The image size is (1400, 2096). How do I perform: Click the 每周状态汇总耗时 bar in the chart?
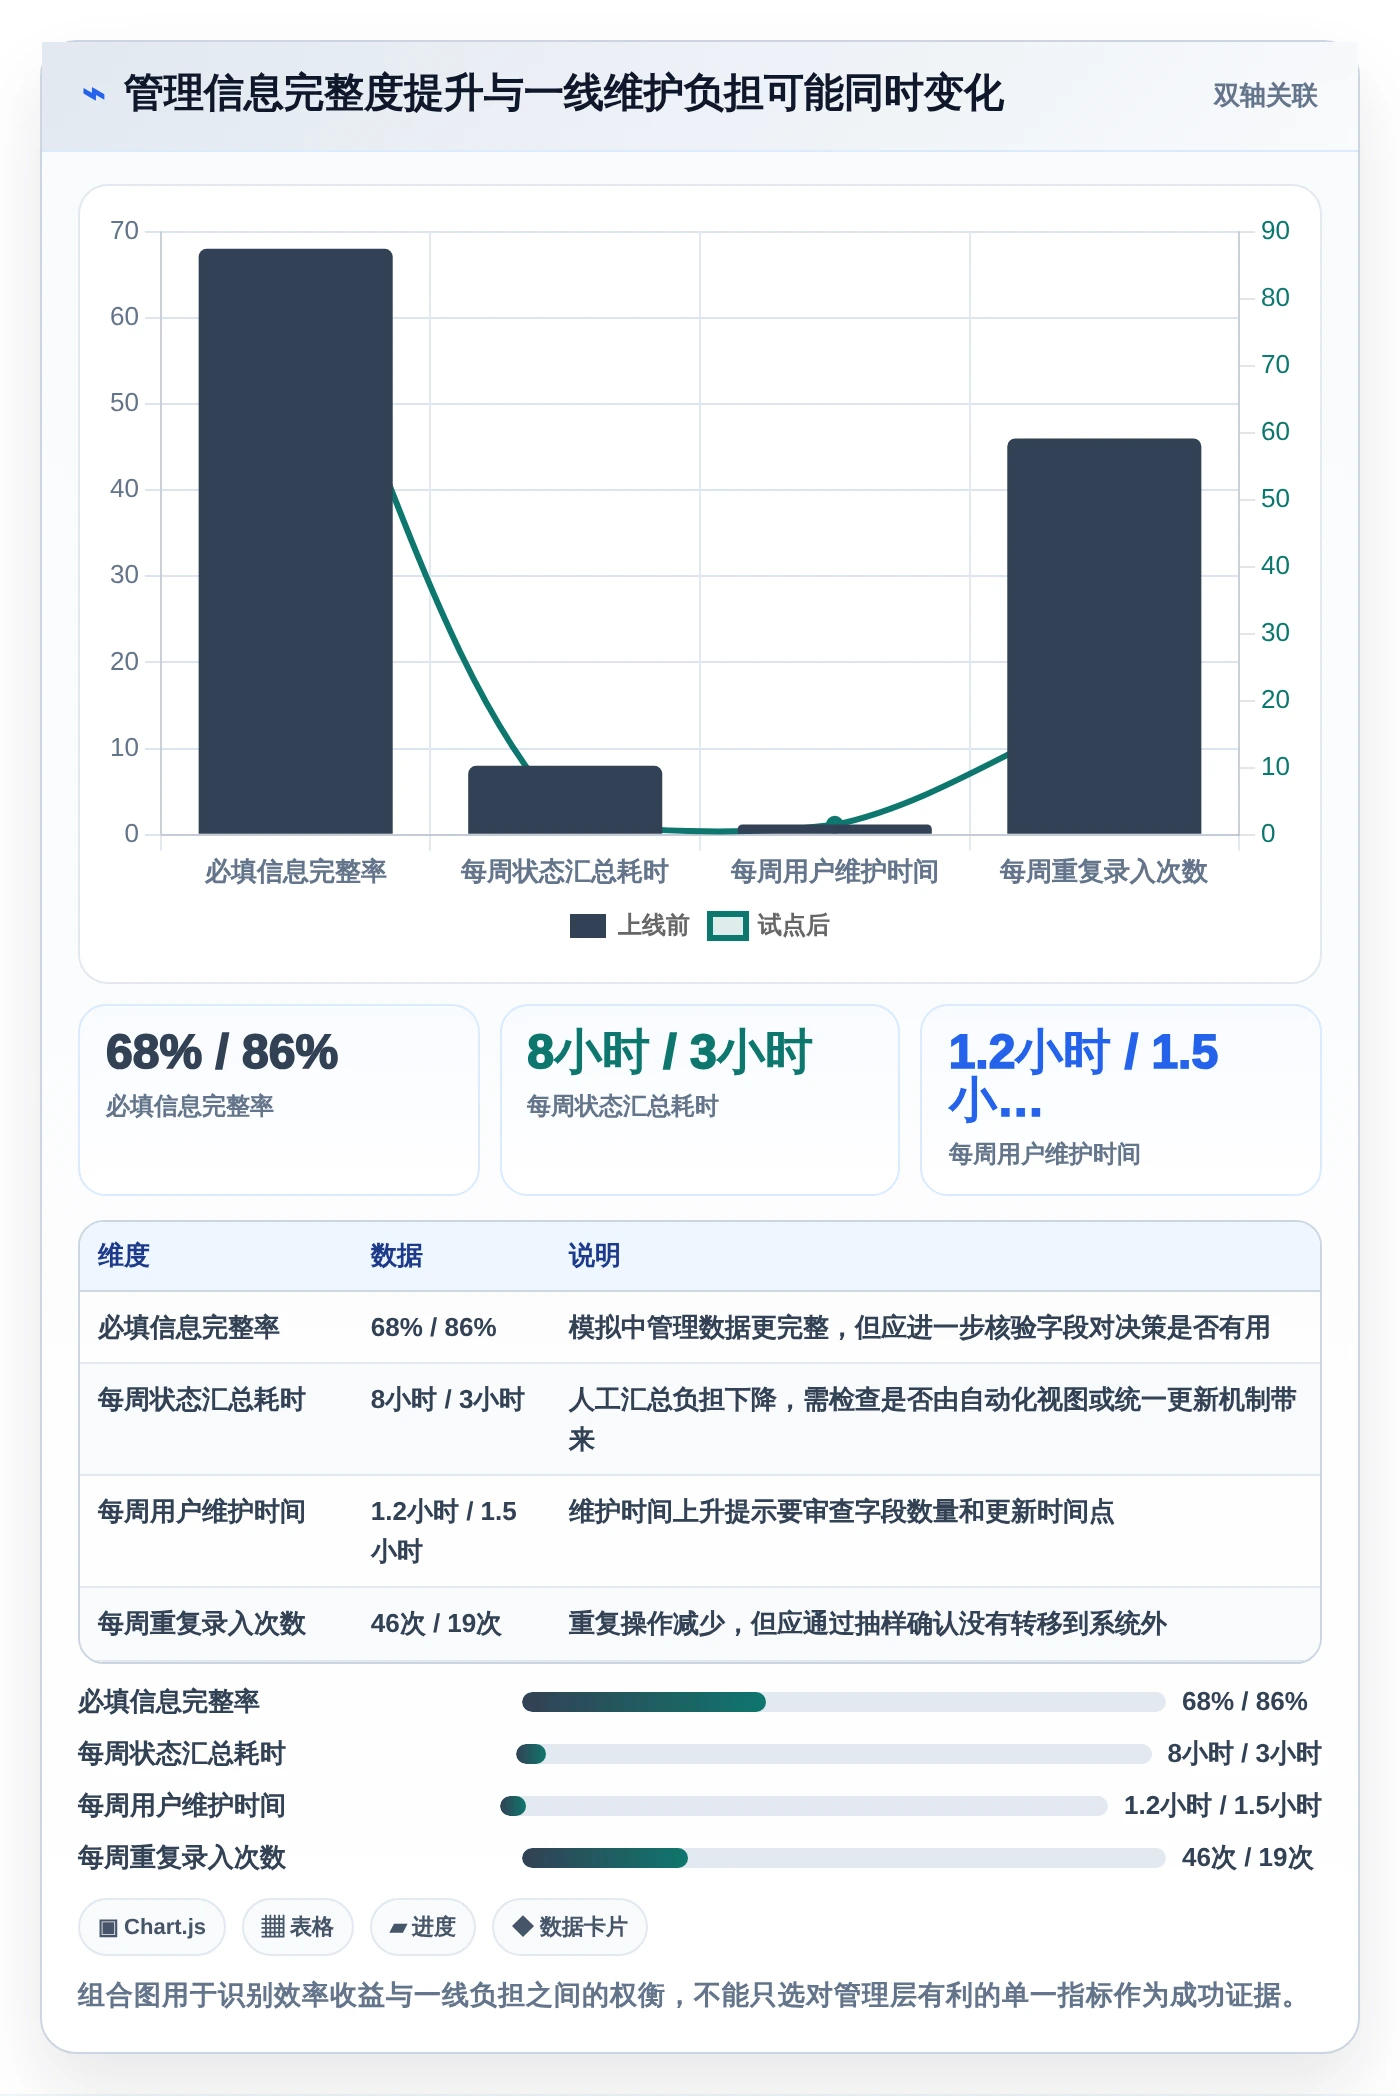pyautogui.click(x=565, y=800)
